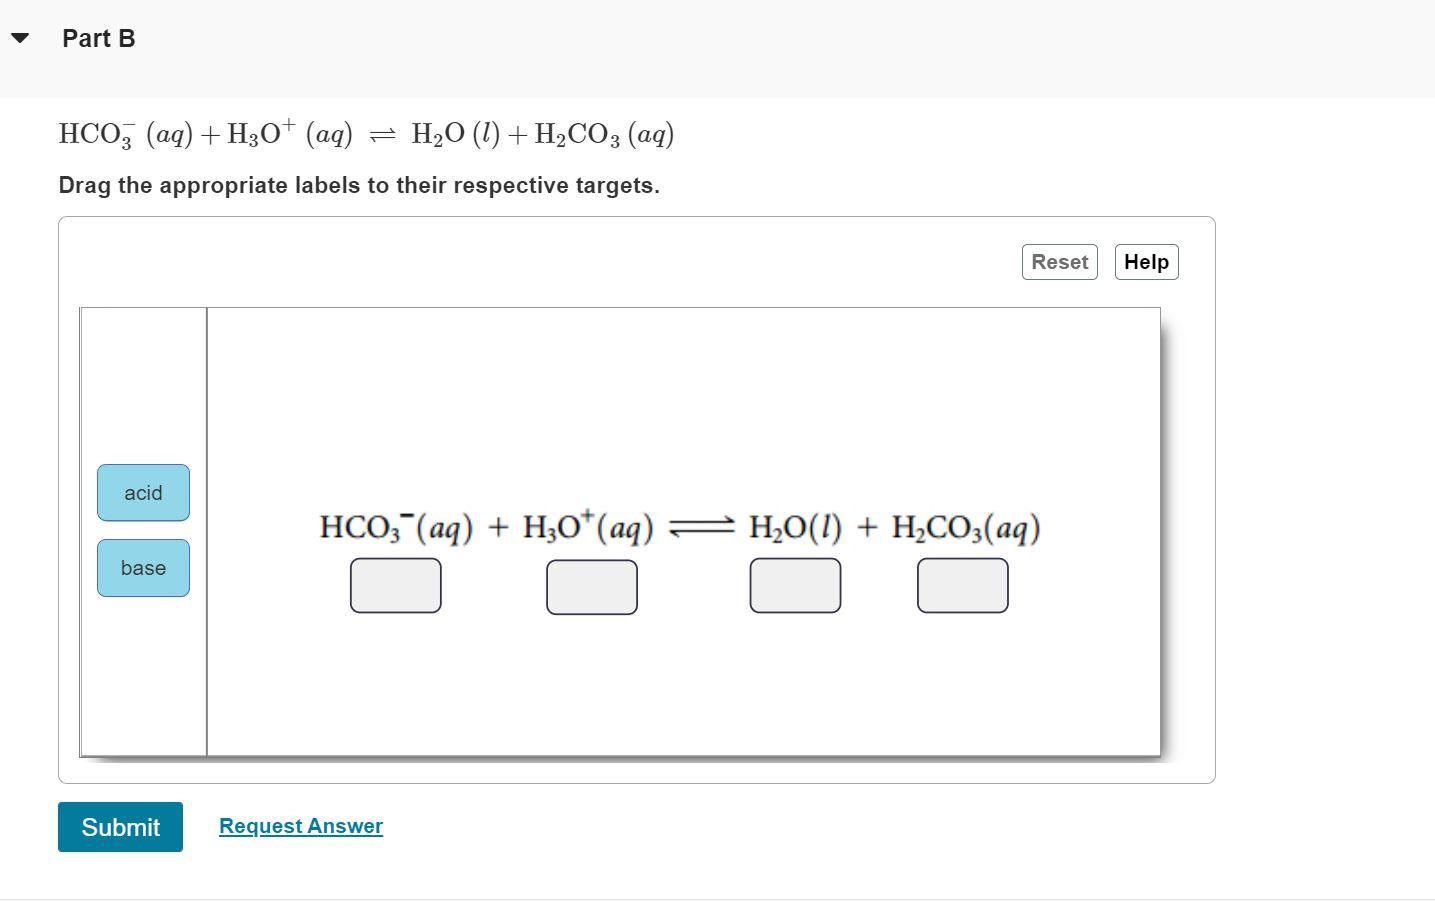This screenshot has width=1435, height=901.
Task: Click the empty target below H2O(l)
Action: (795, 585)
